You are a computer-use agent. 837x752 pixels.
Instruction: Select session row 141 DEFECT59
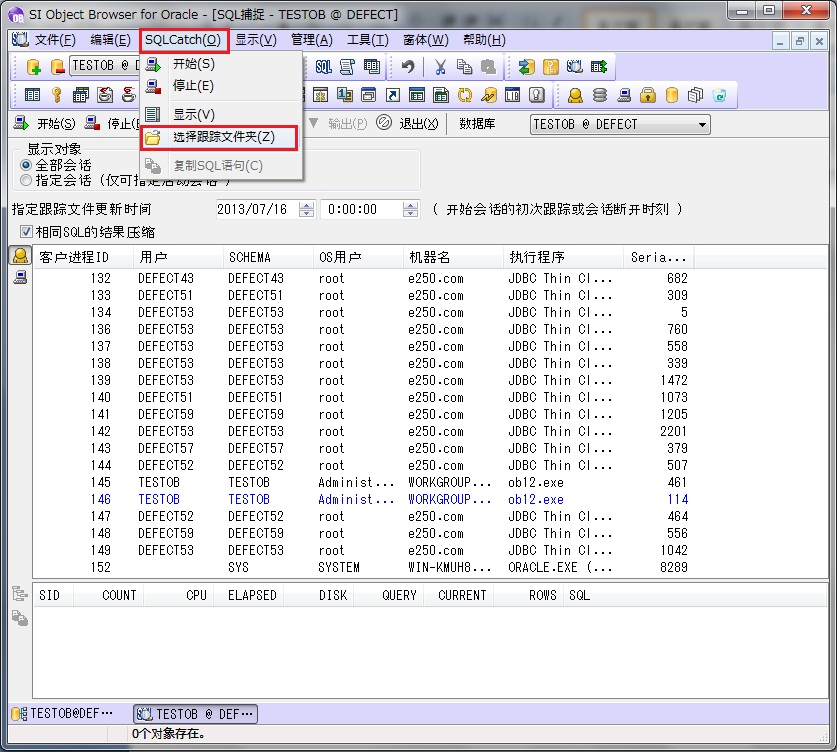tap(363, 414)
